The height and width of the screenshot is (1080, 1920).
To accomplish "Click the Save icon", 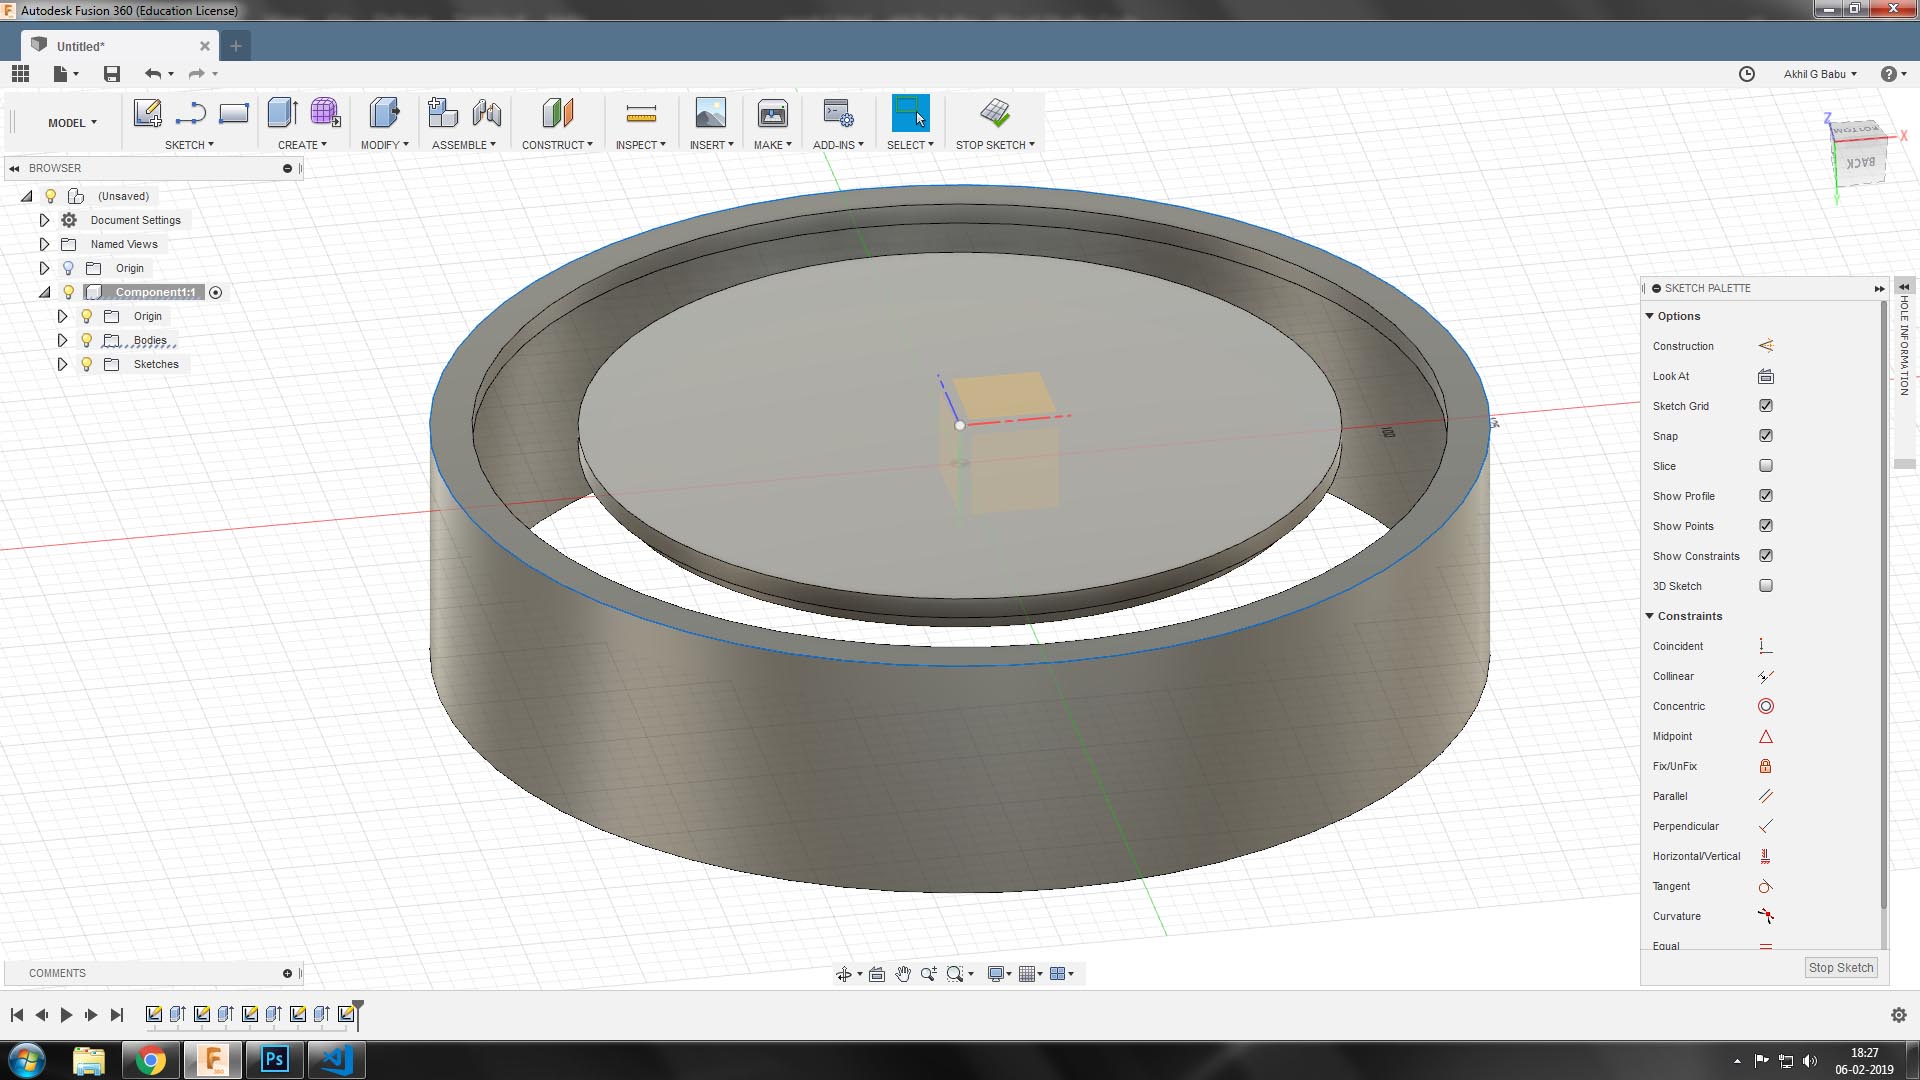I will point(112,74).
